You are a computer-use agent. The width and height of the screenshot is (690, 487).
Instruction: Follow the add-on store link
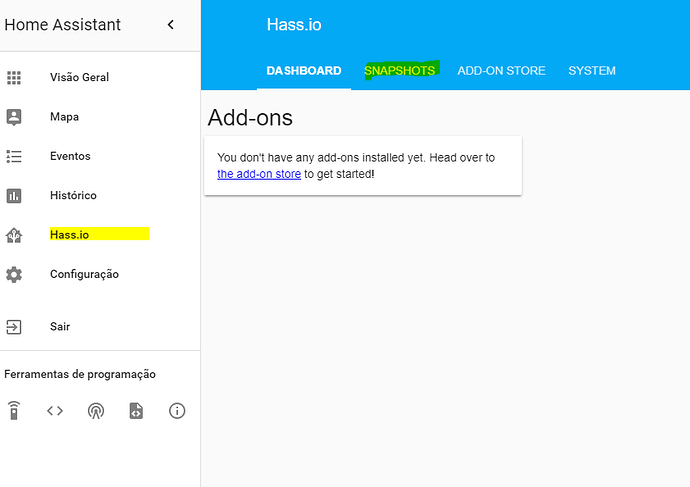click(x=259, y=174)
